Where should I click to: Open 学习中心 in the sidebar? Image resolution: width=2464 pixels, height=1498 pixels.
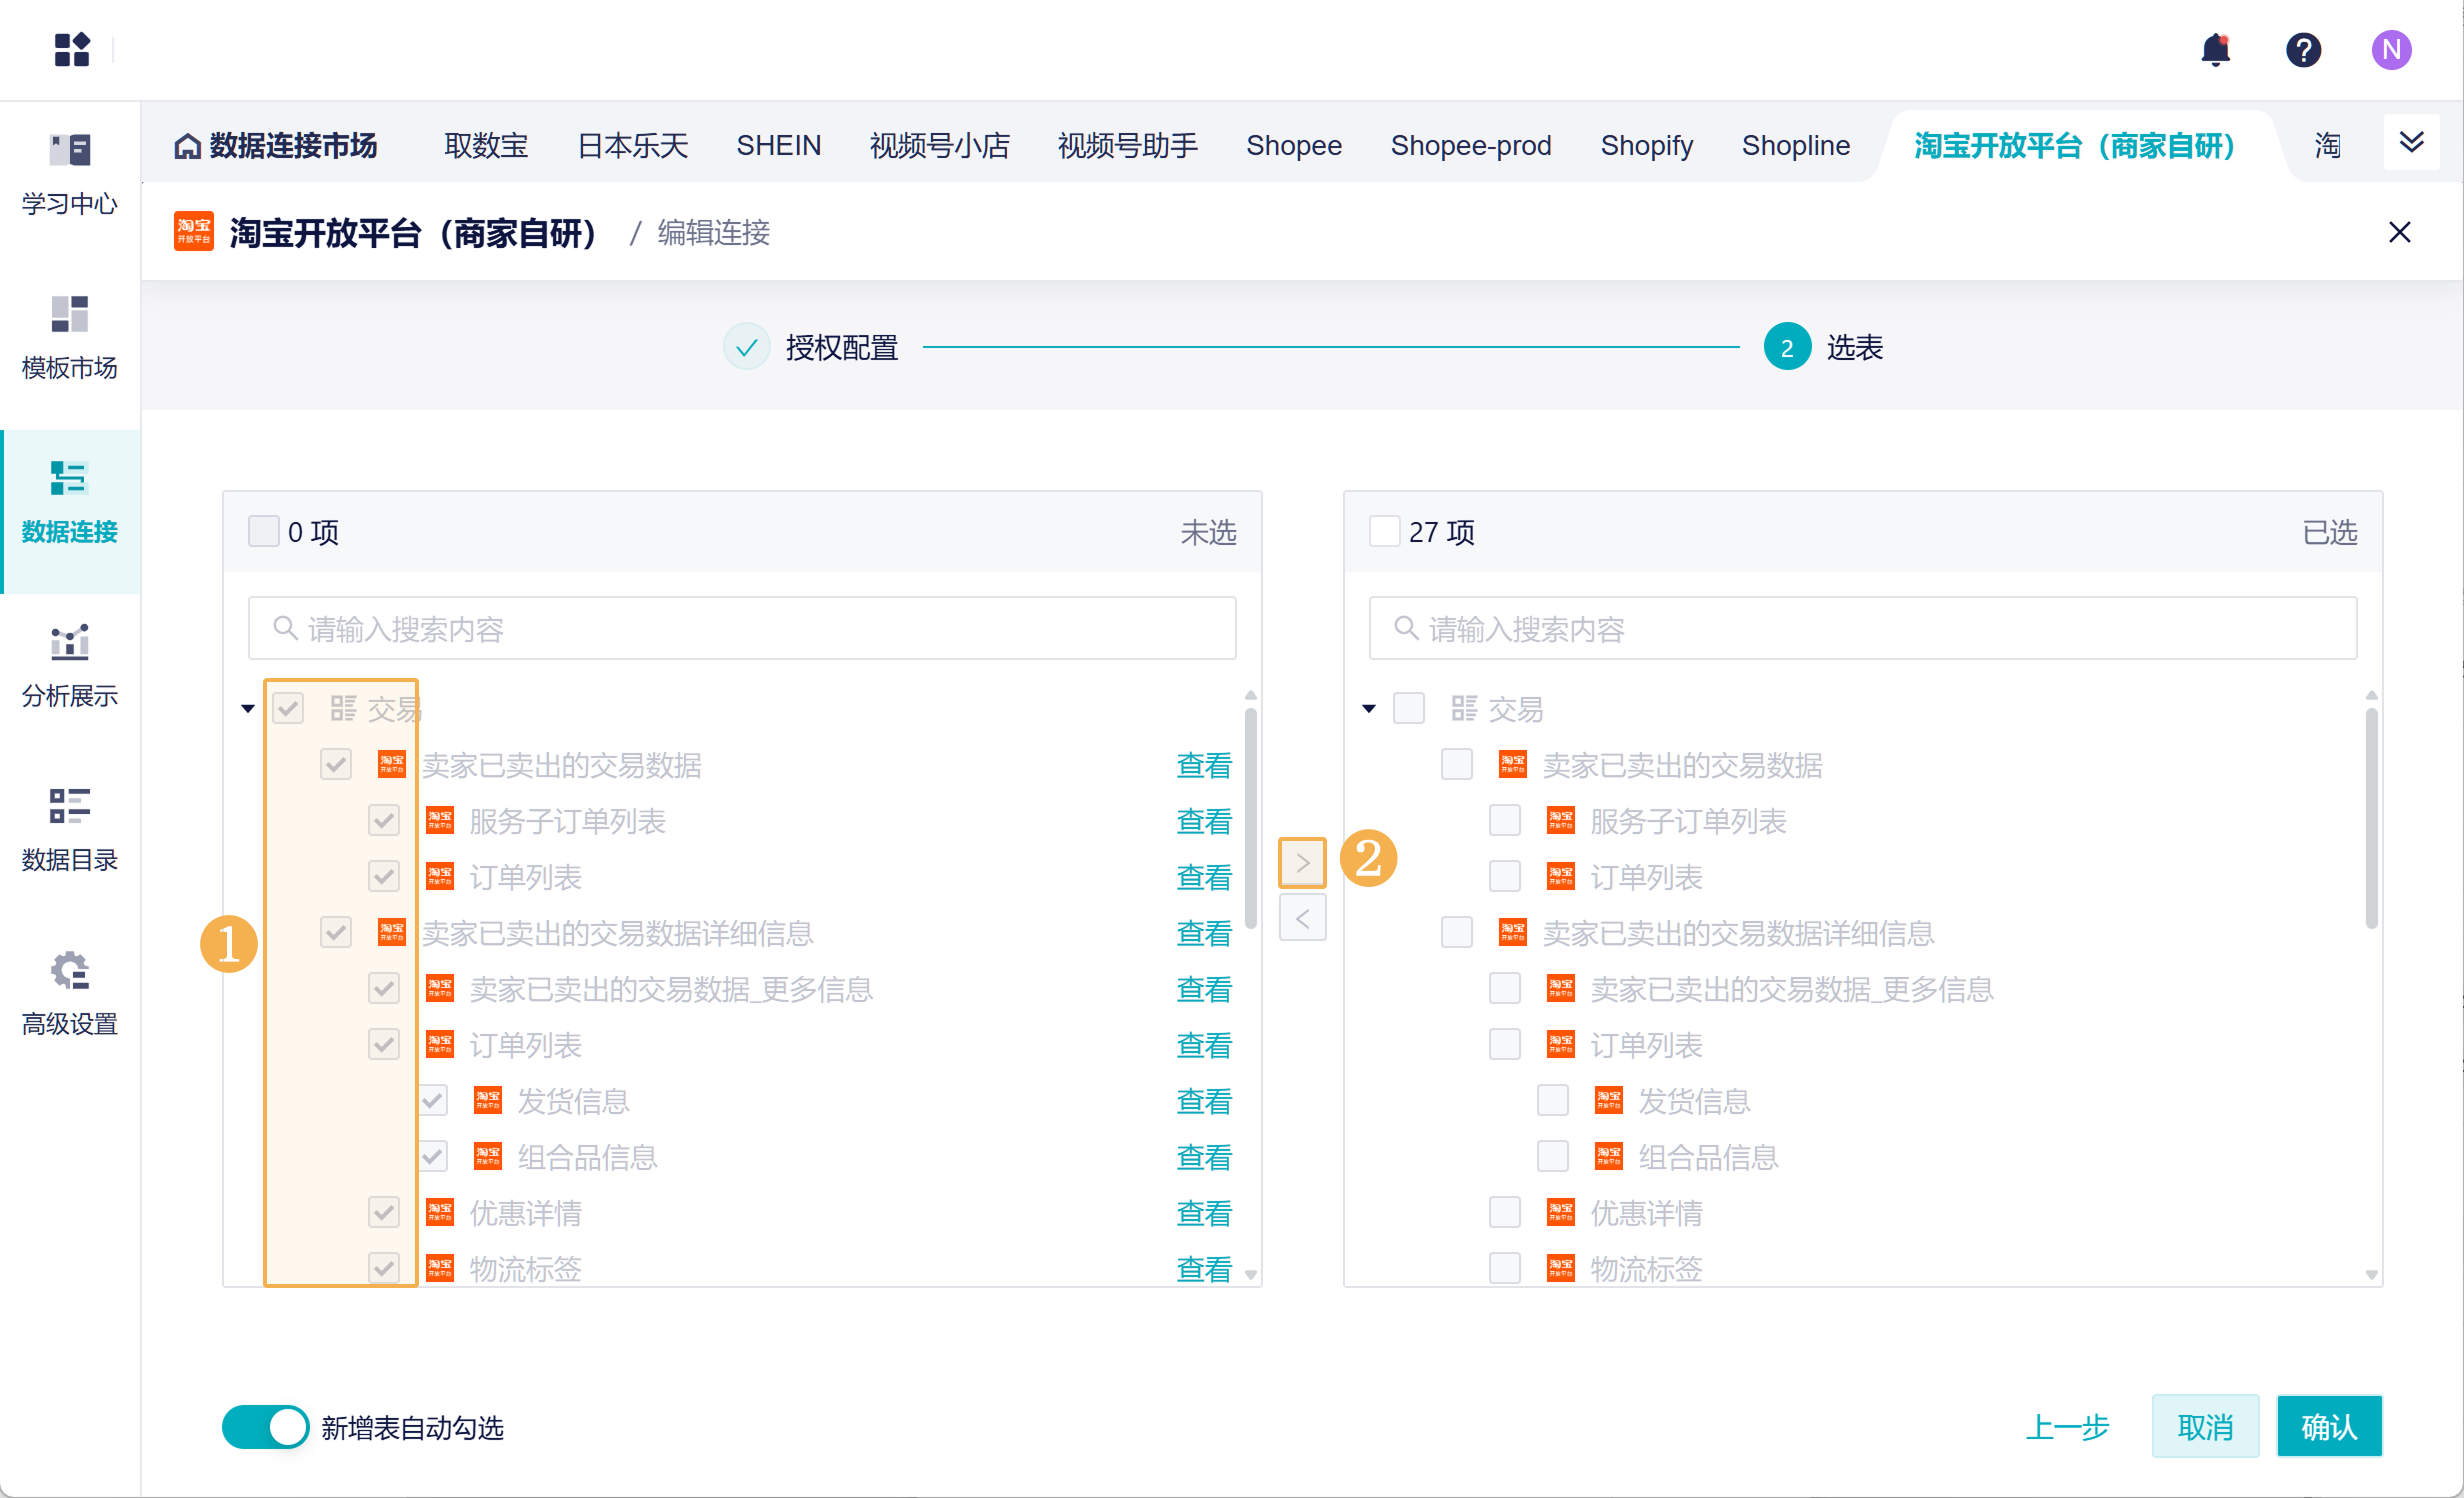click(x=70, y=175)
